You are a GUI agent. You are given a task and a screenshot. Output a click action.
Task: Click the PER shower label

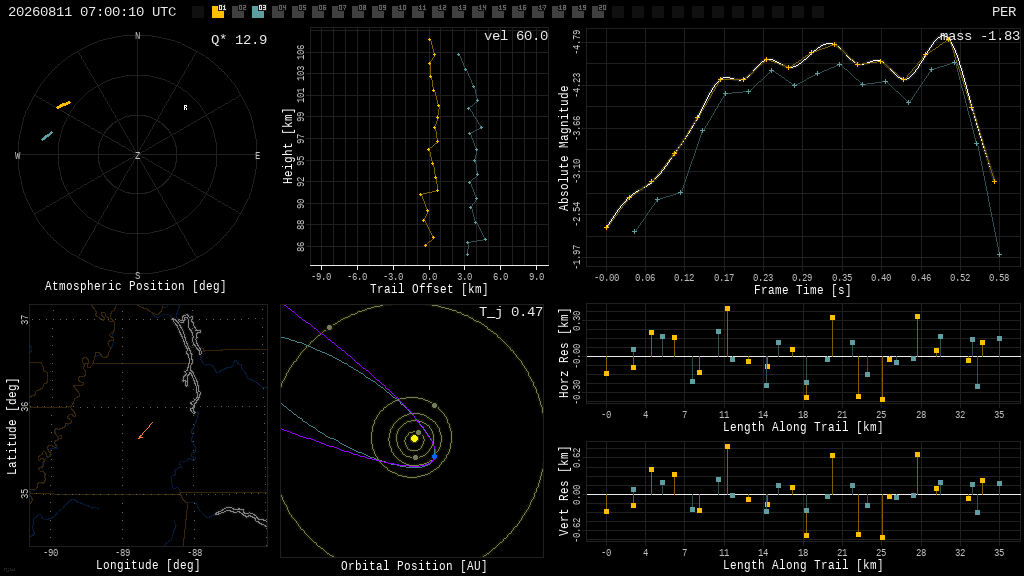[1004, 12]
